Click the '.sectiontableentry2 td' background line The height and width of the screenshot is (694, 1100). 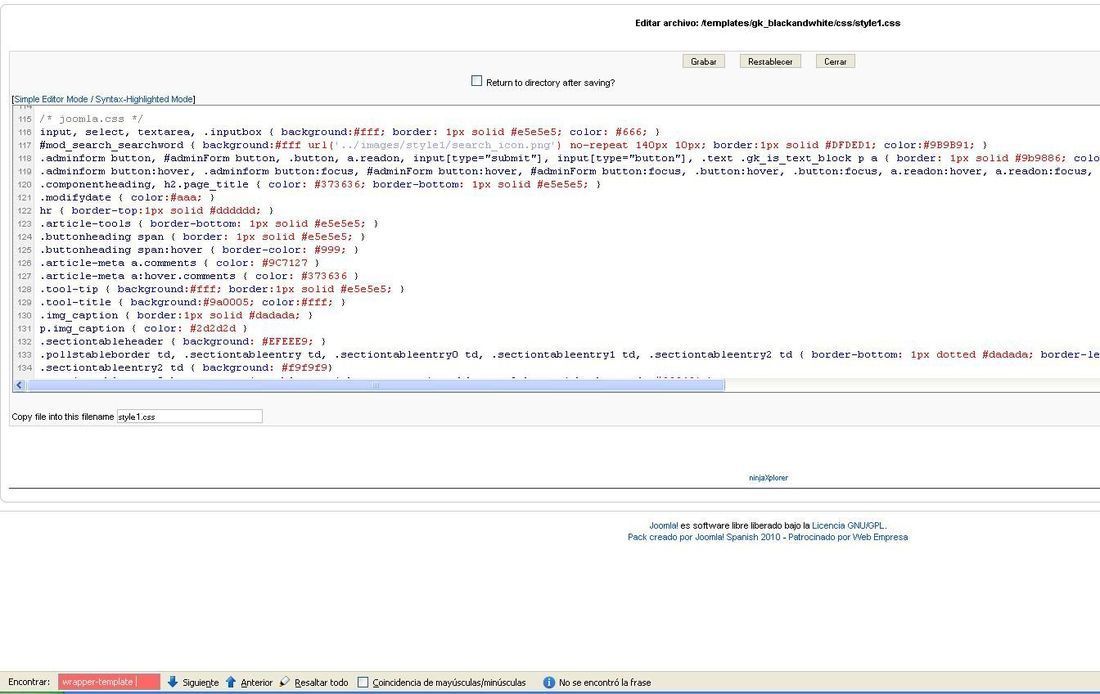186,368
